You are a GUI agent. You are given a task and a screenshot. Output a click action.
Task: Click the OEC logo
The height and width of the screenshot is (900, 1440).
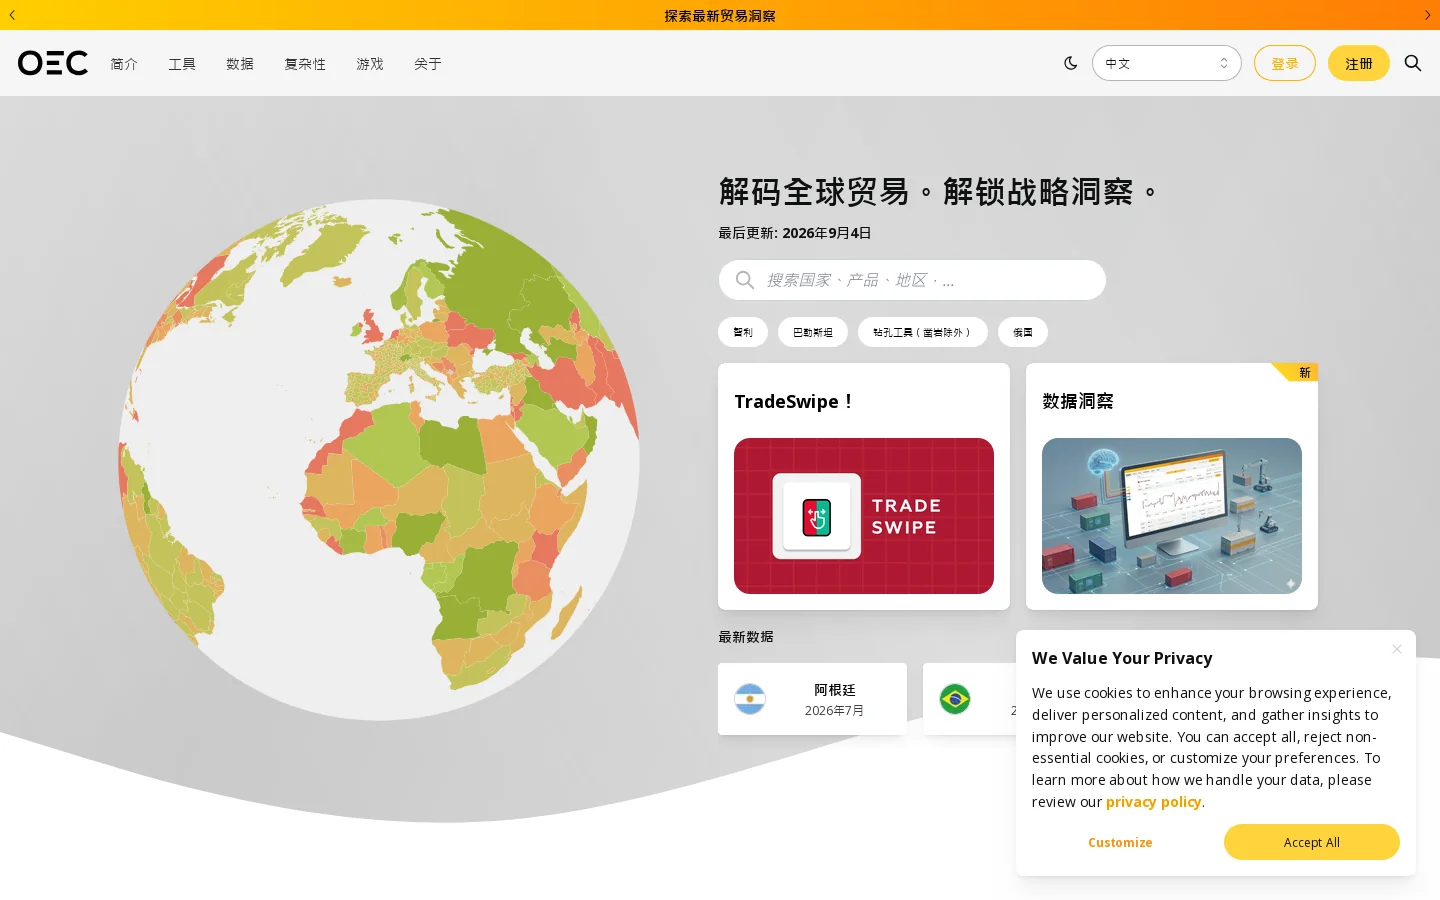click(53, 63)
